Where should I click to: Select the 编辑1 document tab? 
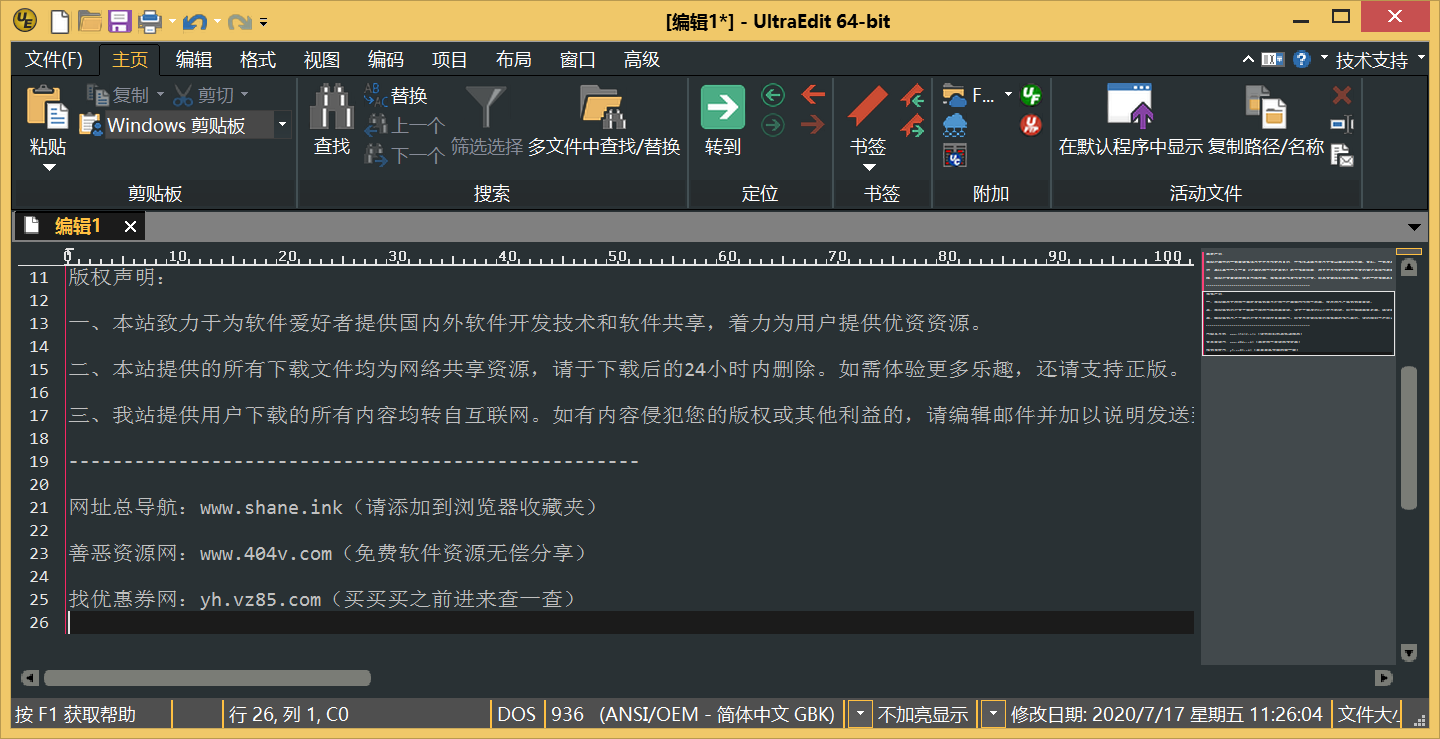click(77, 226)
